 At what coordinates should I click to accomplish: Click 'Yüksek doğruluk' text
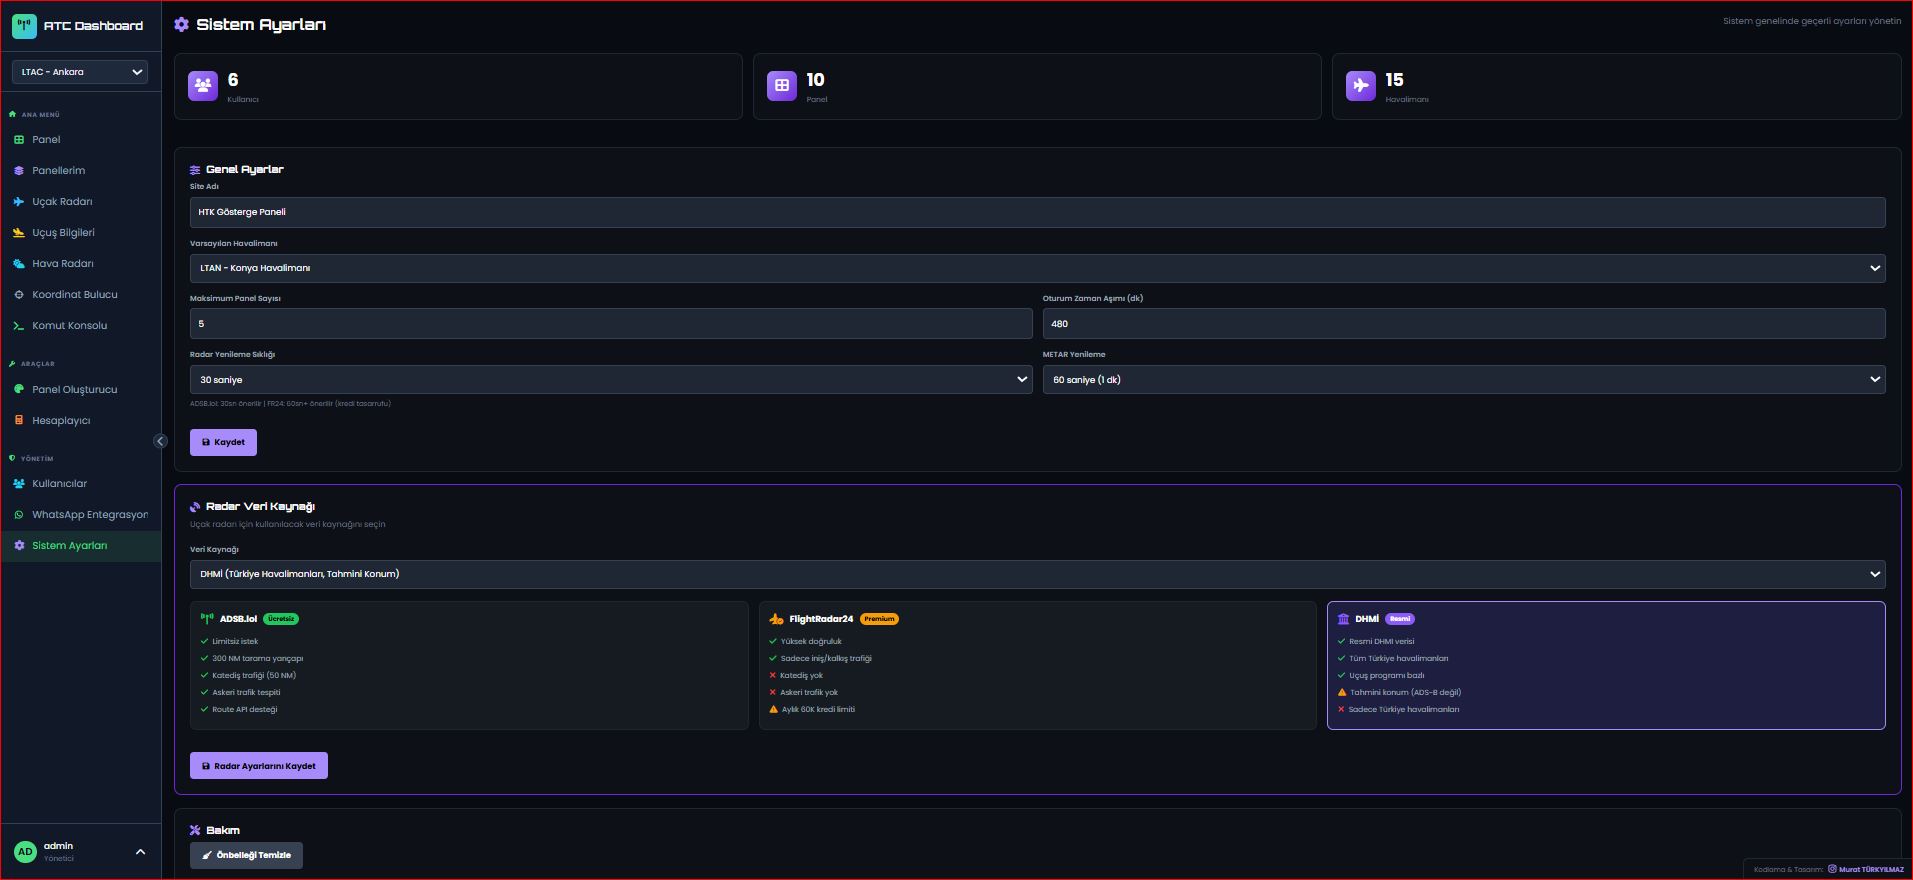pyautogui.click(x=811, y=642)
